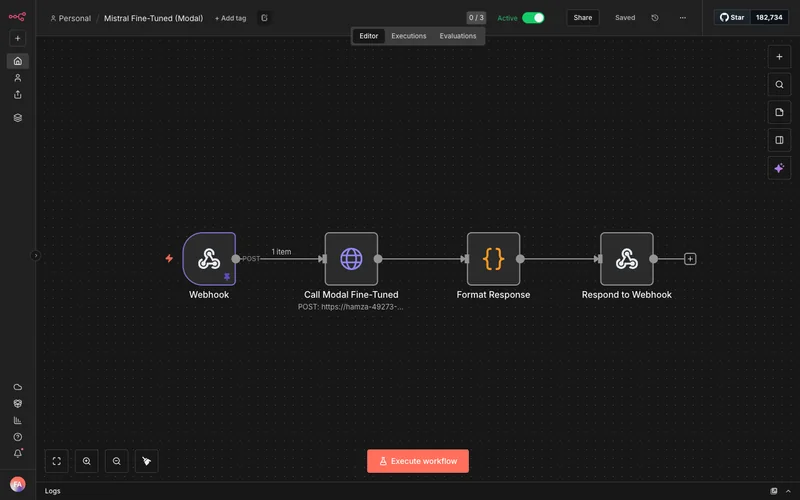Open the three-dot more options menu
Viewport: 800px width, 500px height.
[683, 18]
